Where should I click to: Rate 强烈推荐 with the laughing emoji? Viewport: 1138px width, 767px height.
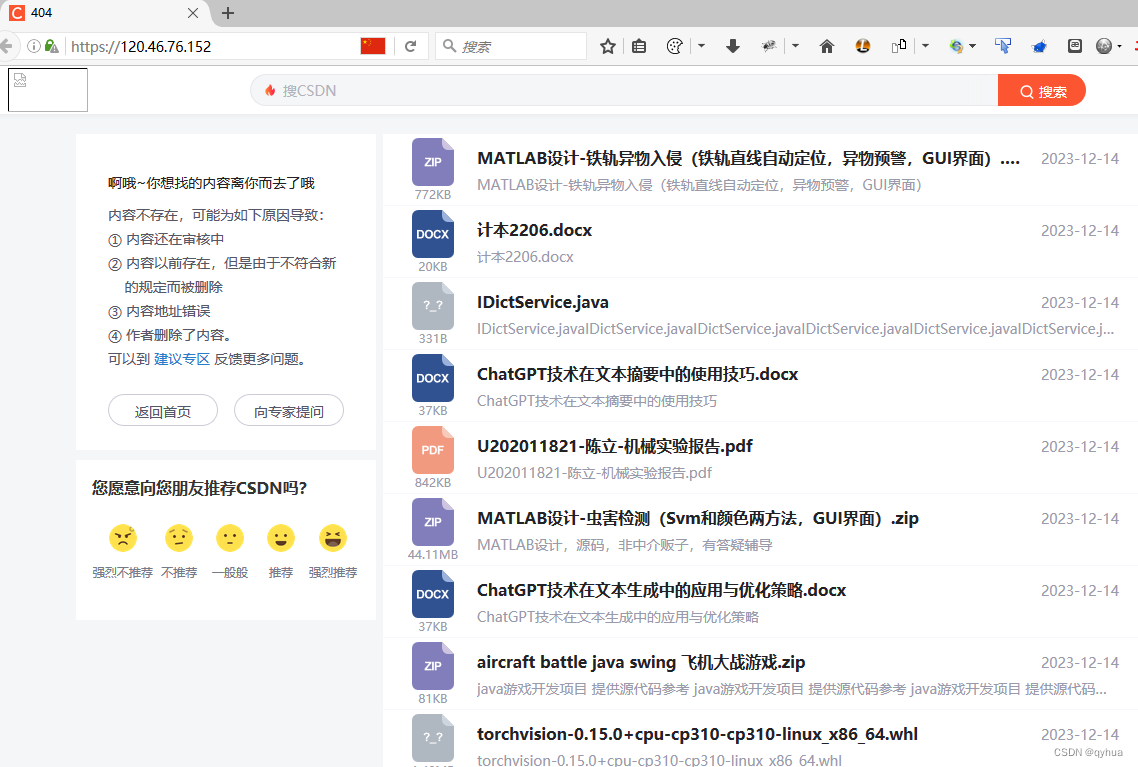tap(333, 538)
